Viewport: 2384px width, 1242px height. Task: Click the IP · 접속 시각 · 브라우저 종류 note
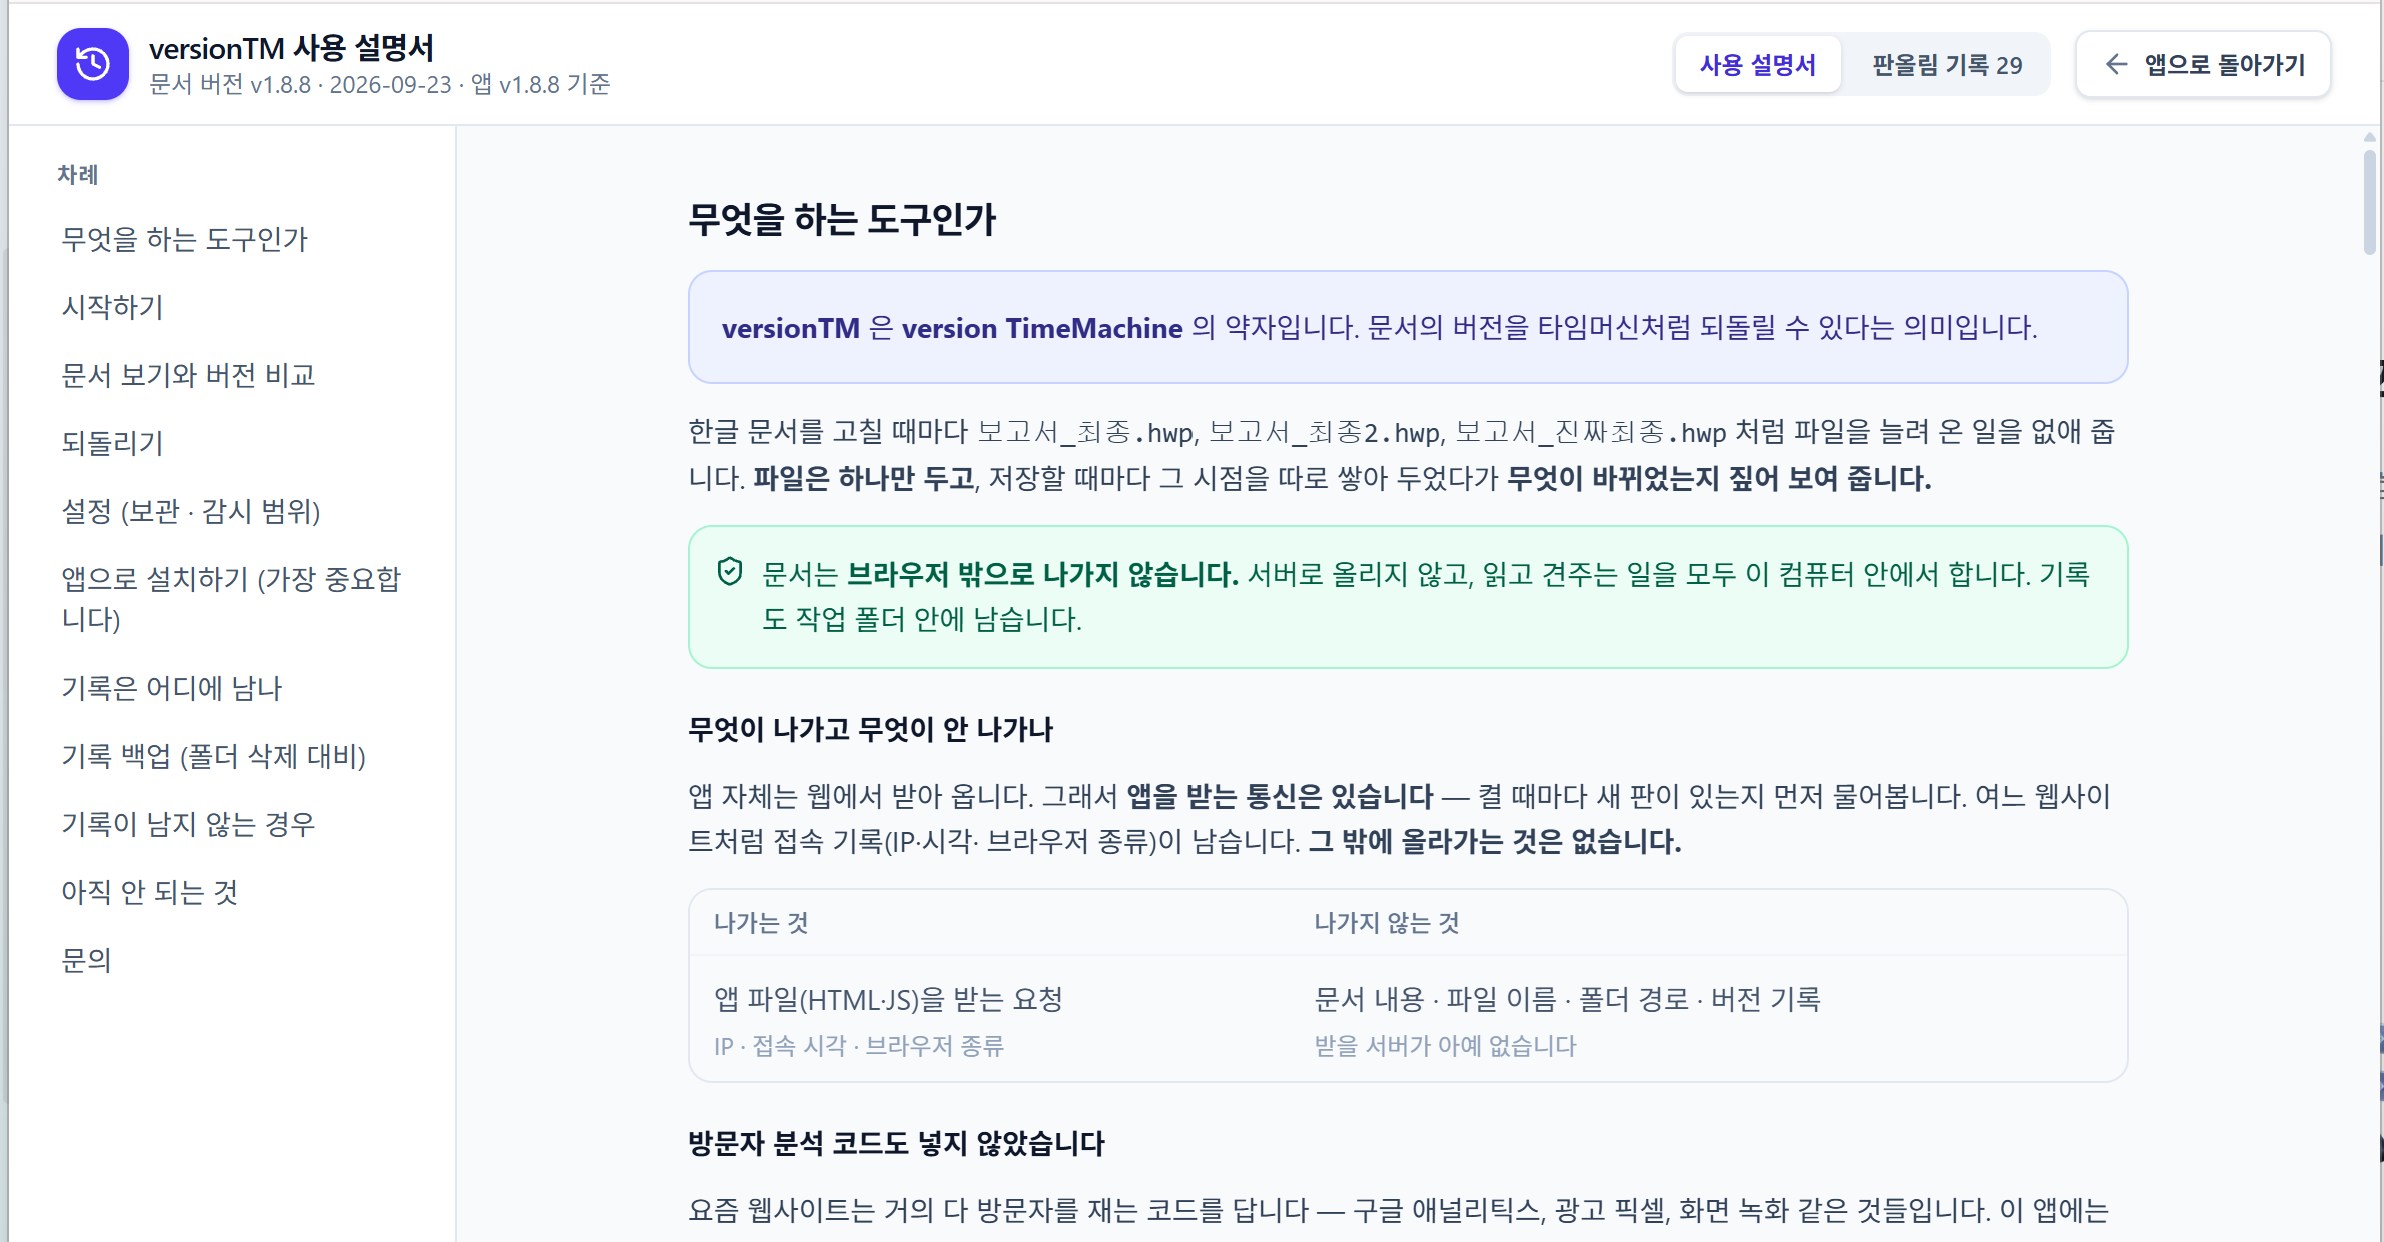(x=859, y=1046)
